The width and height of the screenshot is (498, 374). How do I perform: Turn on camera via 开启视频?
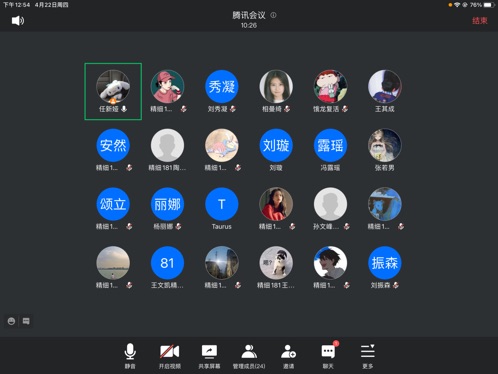point(170,356)
